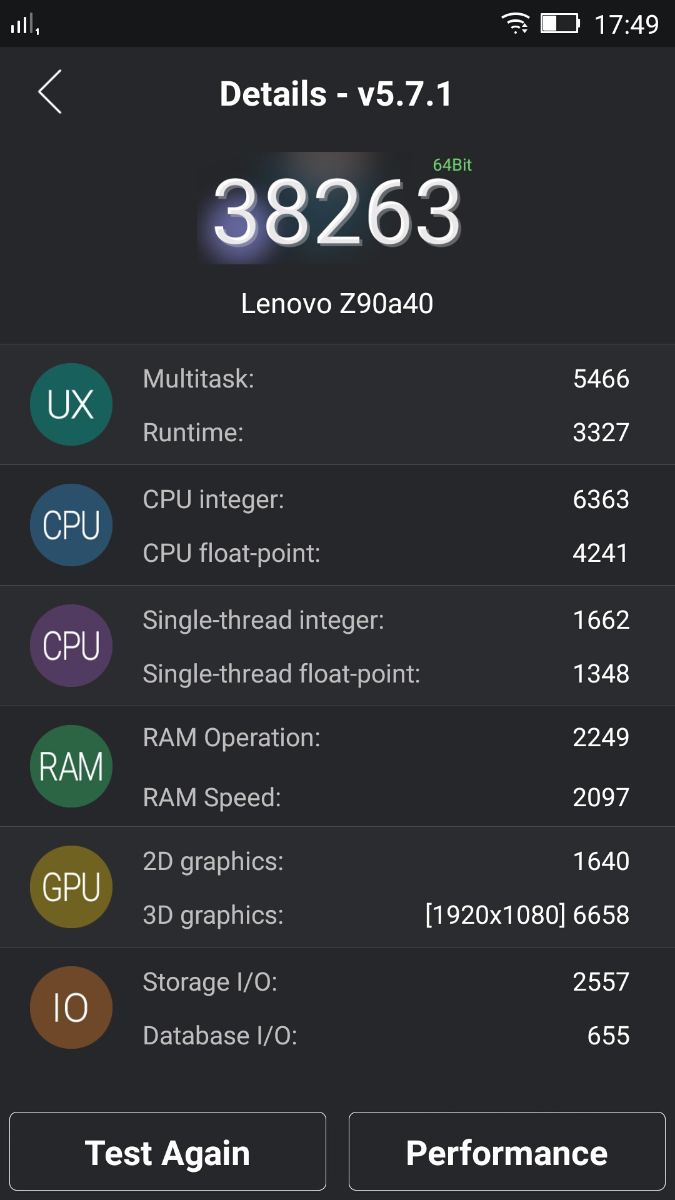
Task: Select the CPU integer score row
Action: [x=385, y=500]
